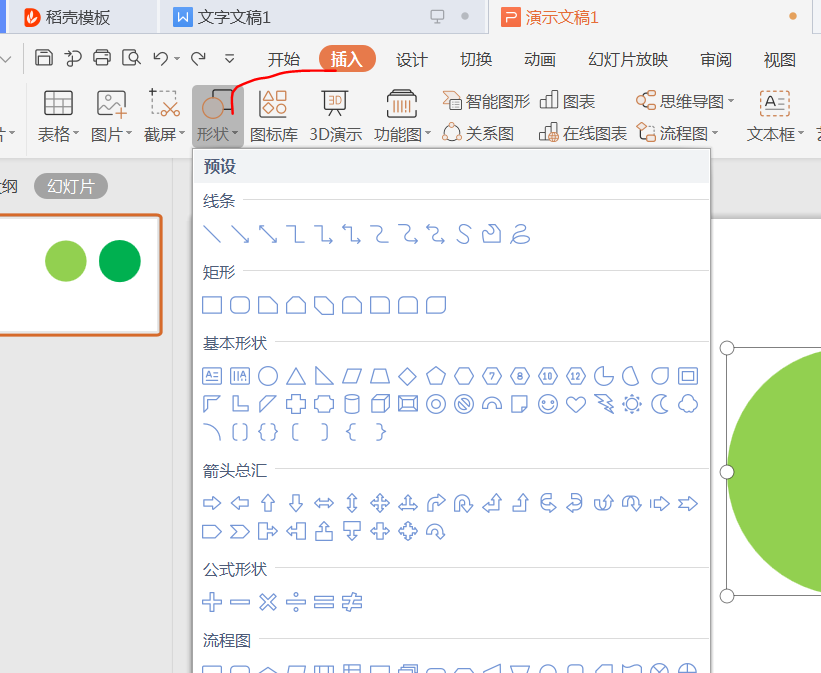Click the Print icon in quick toolbar
The width and height of the screenshot is (821, 673).
coord(102,58)
